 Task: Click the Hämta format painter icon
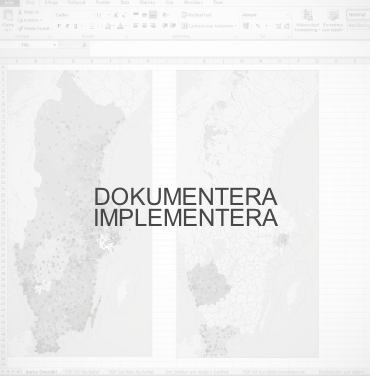coord(20,28)
